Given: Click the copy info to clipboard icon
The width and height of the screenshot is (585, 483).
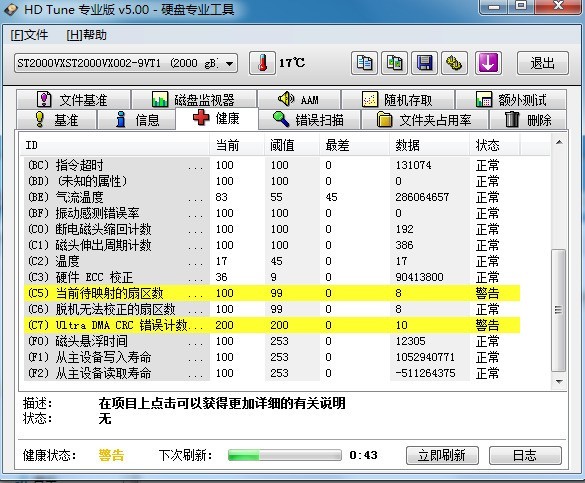Looking at the screenshot, I should (364, 63).
